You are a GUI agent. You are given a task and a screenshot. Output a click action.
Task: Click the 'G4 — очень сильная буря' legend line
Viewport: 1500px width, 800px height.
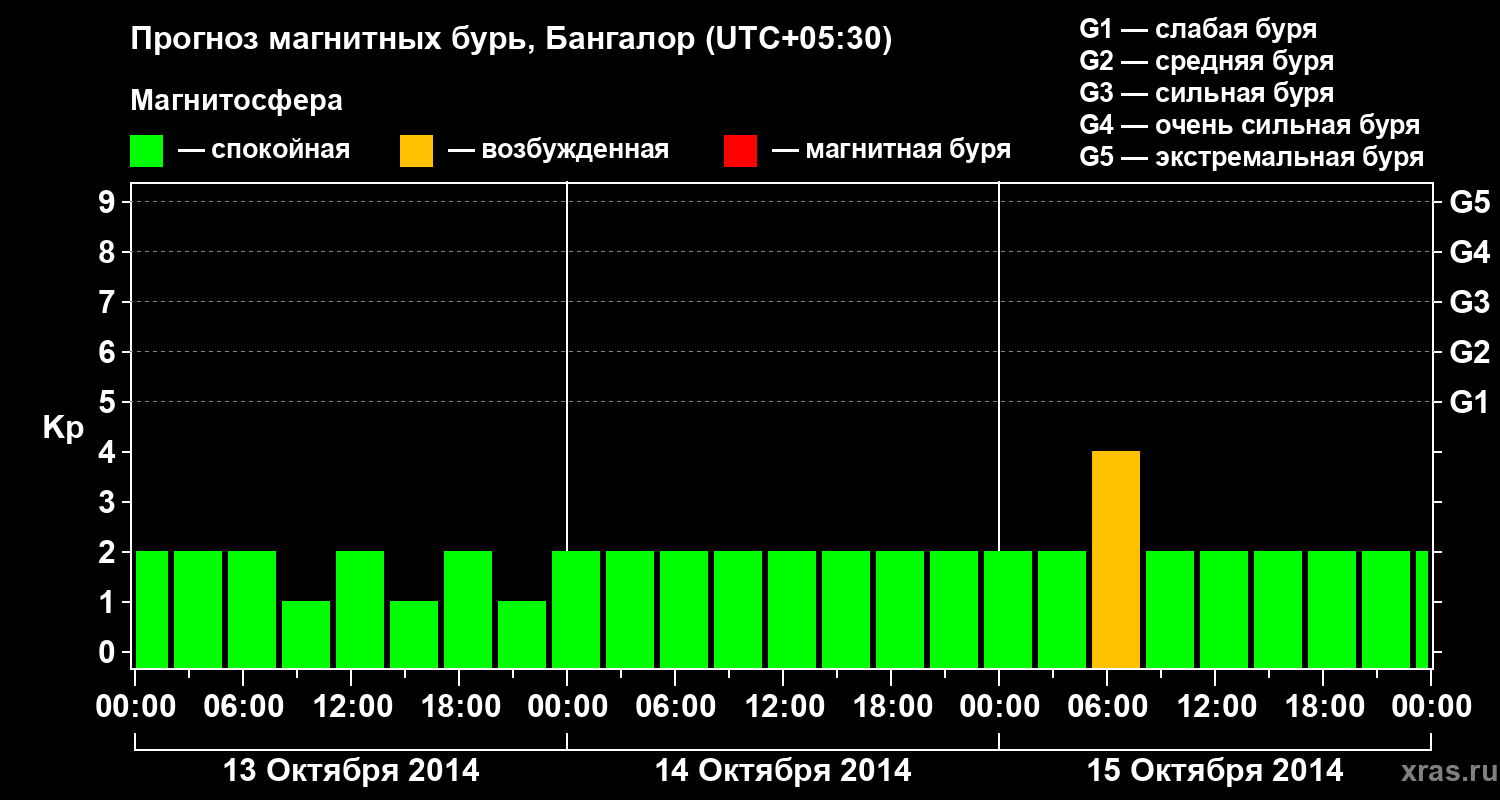[x=1249, y=125]
